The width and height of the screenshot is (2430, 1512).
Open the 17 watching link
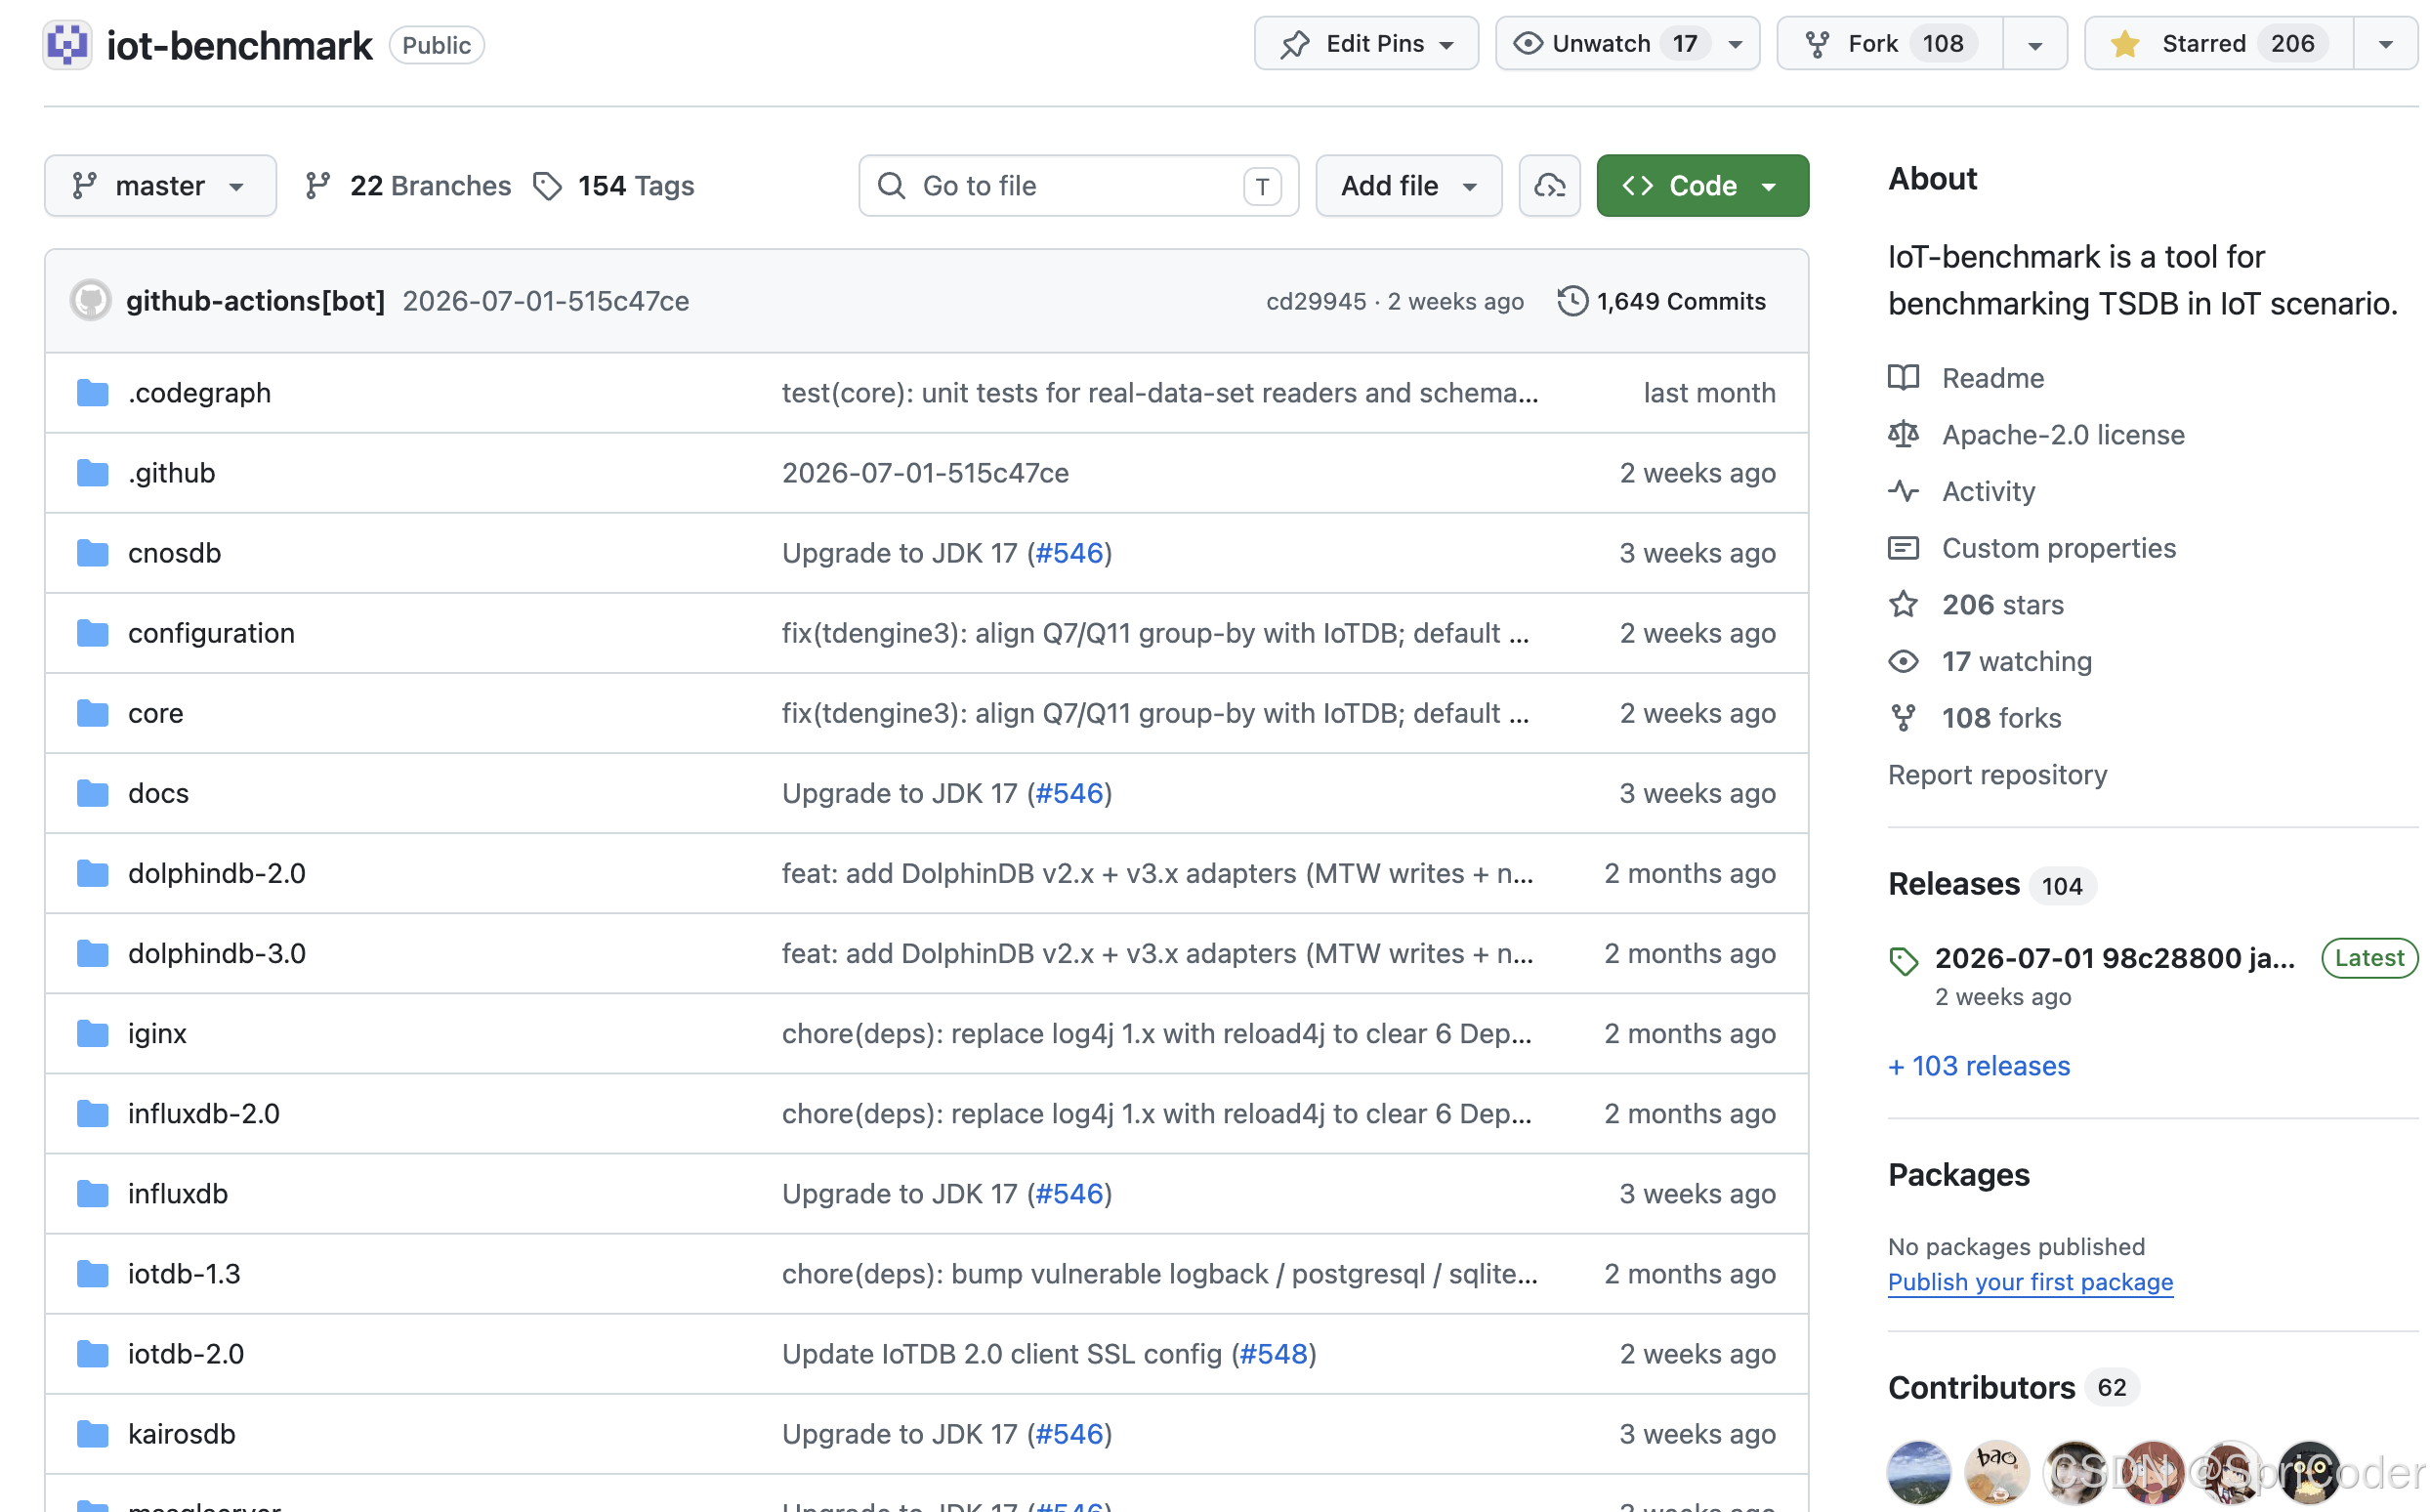coord(2019,662)
